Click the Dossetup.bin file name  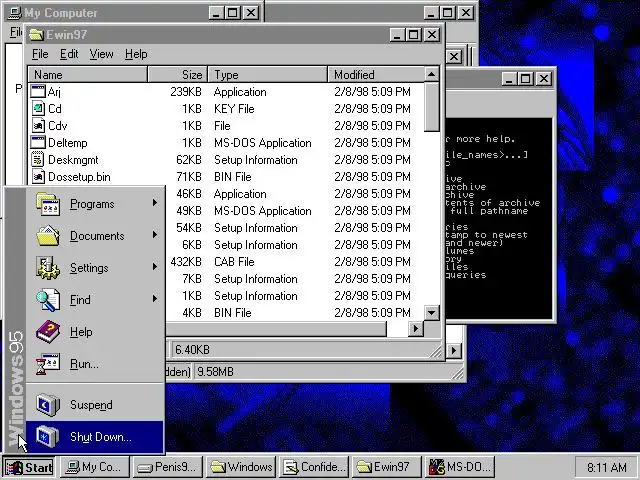(79, 177)
